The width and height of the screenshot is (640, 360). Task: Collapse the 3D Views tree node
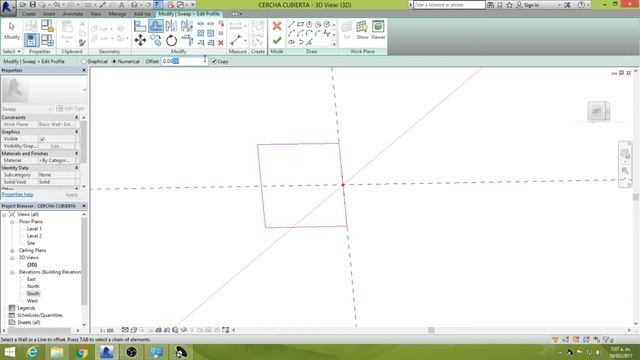[x=12, y=258]
